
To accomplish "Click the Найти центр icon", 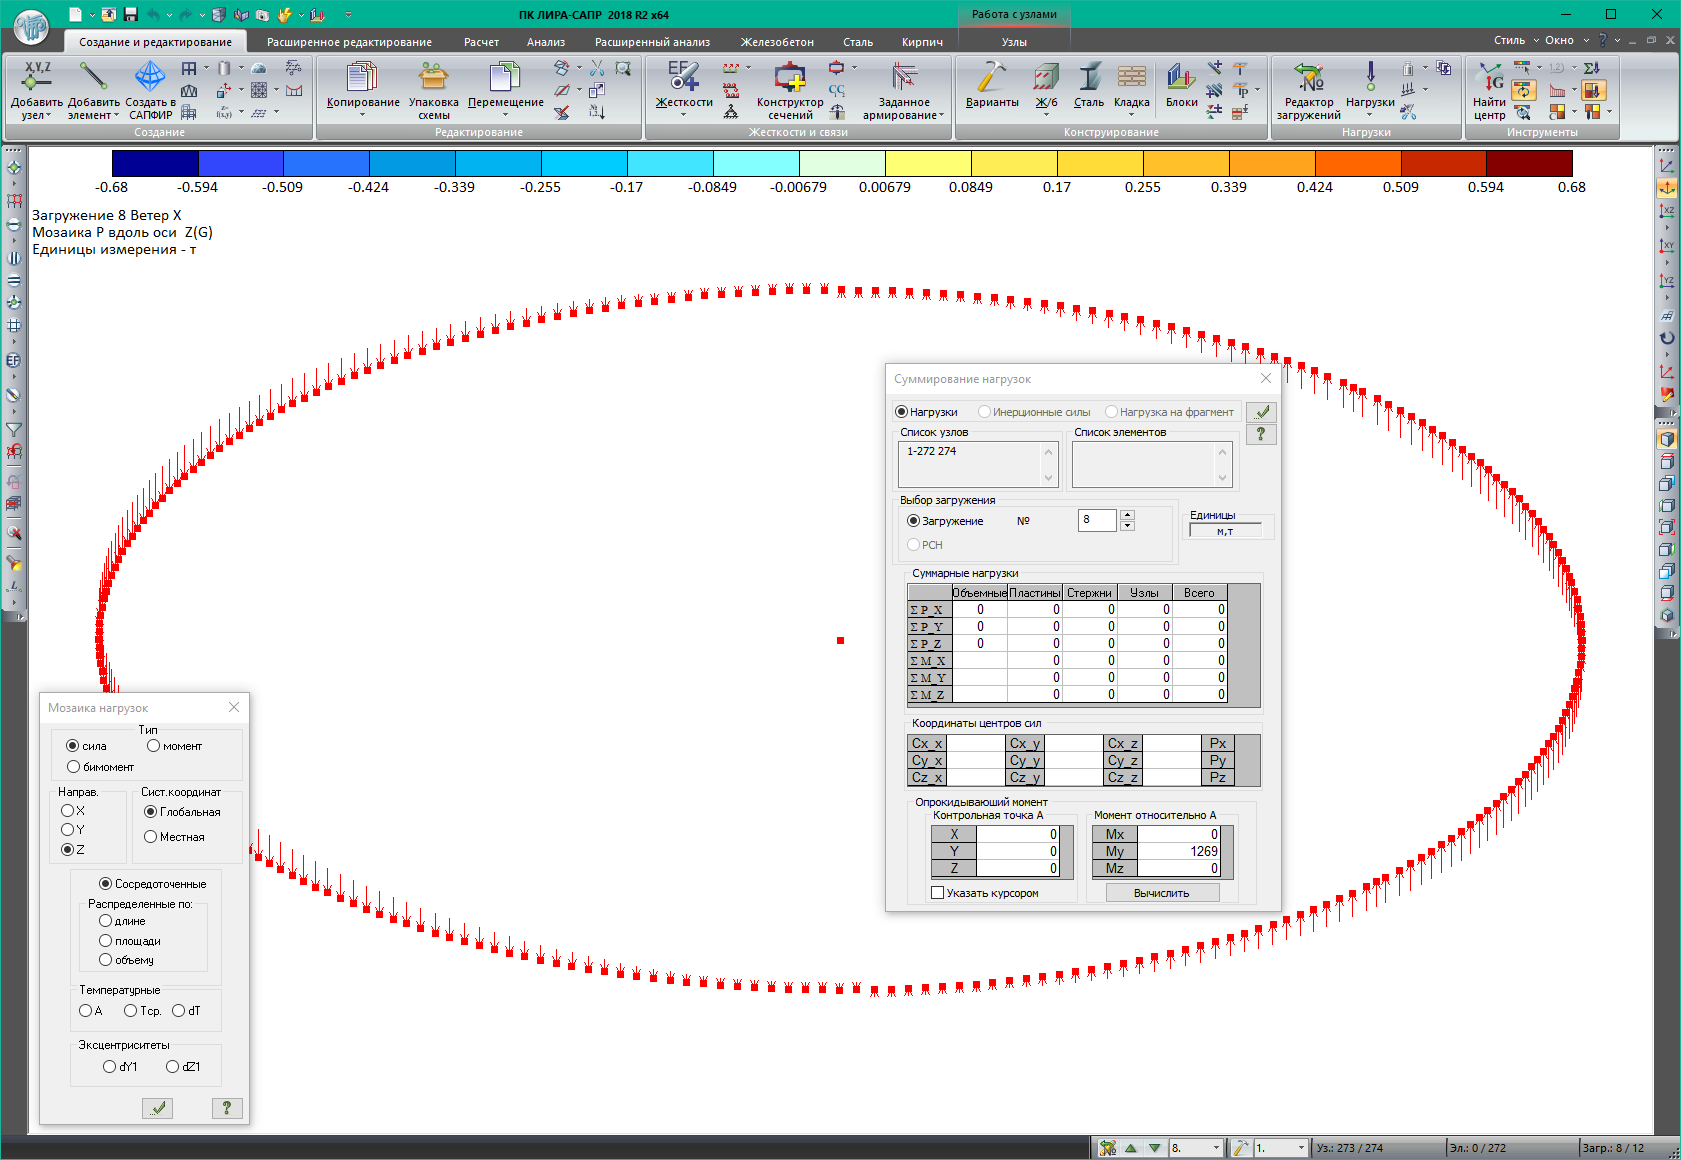I will coord(1489,78).
